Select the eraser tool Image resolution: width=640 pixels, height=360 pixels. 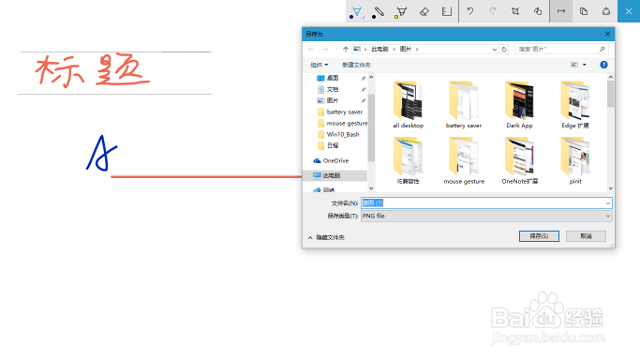[x=424, y=11]
